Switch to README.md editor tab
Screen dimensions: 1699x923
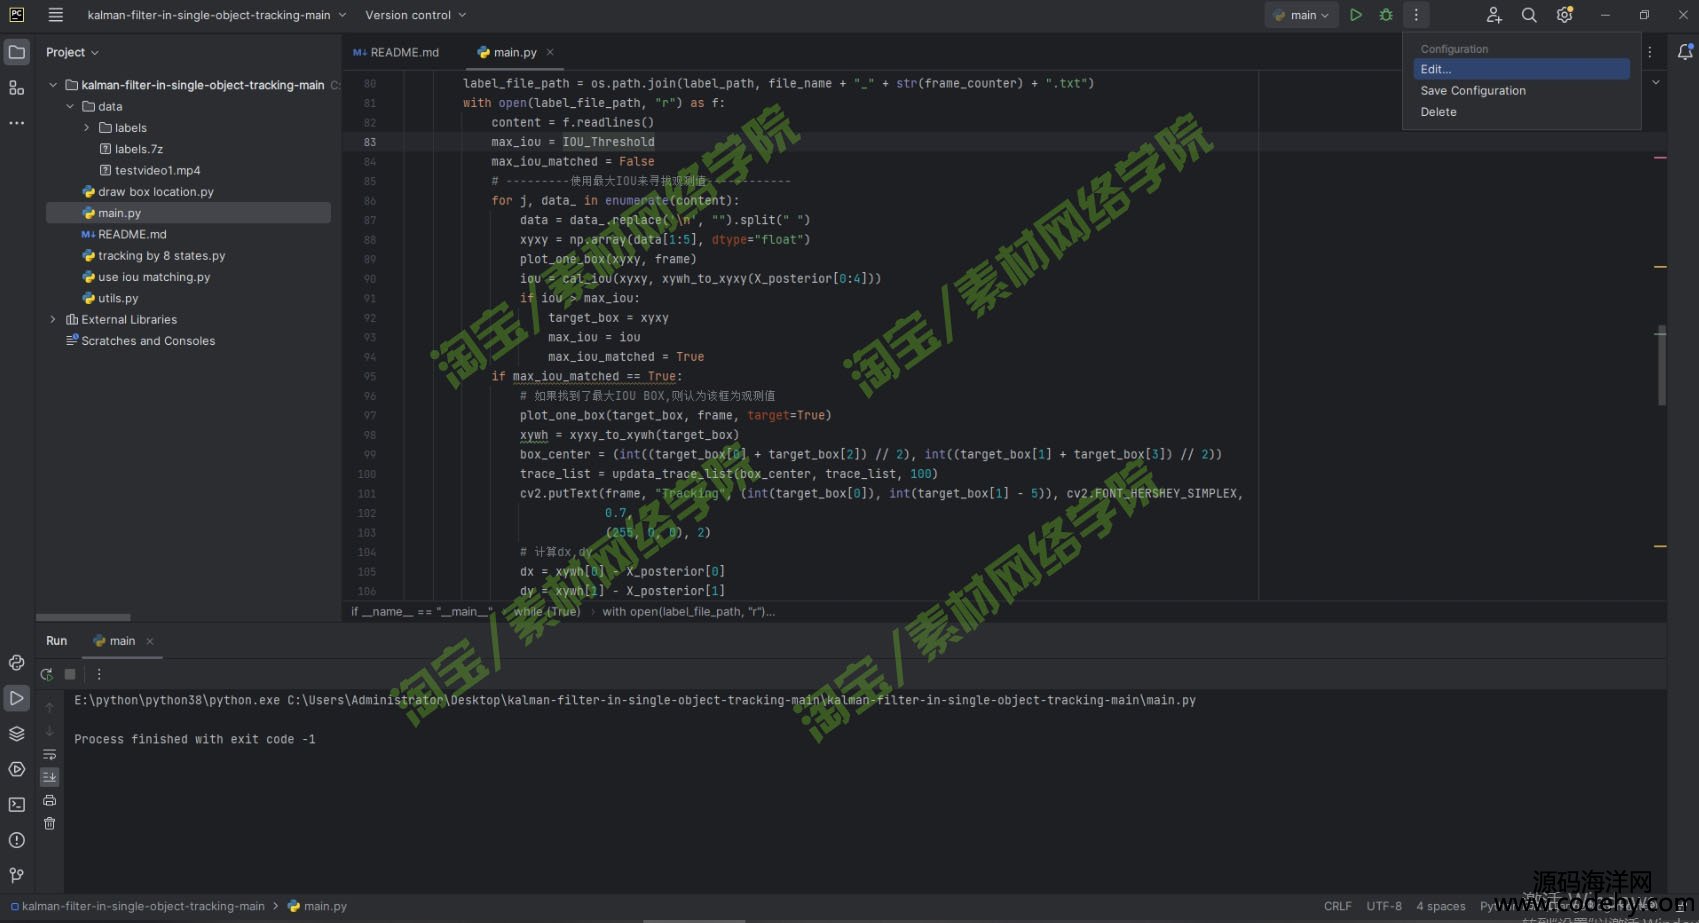(396, 52)
